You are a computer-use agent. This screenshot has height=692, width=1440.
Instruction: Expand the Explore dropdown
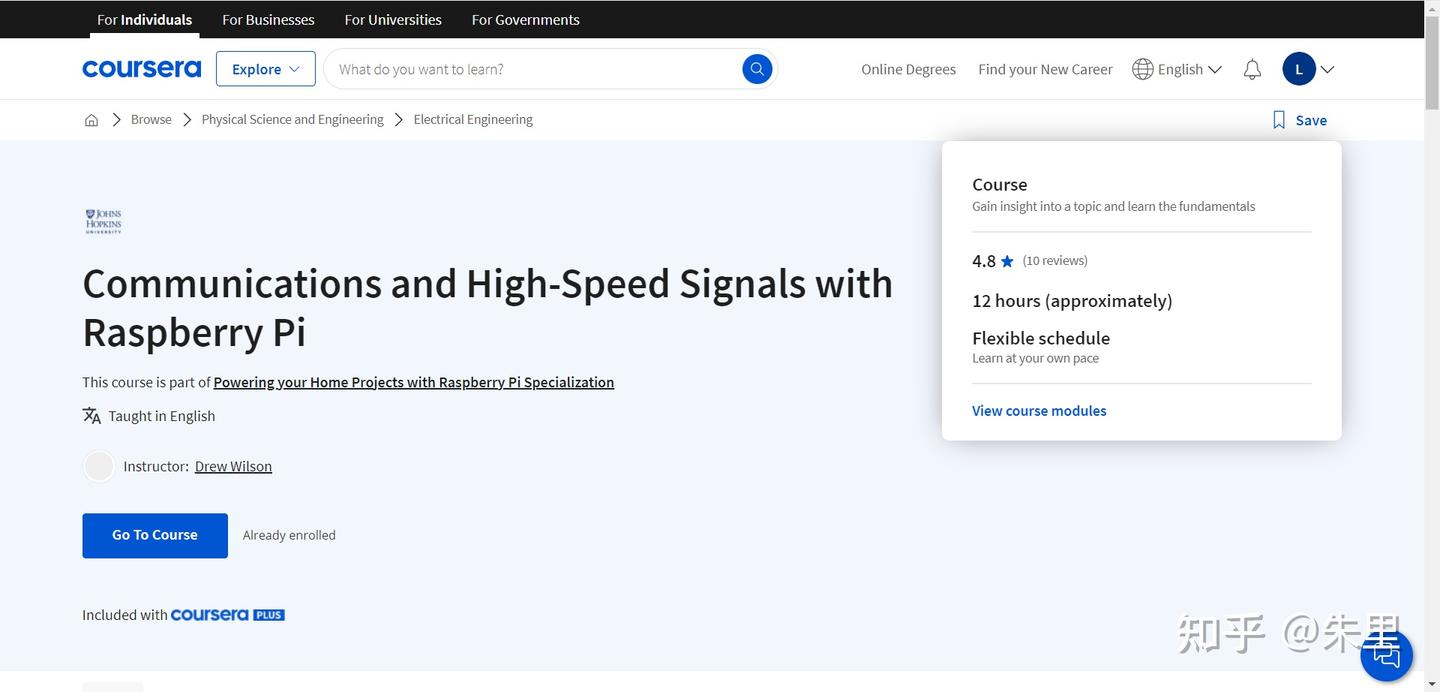266,69
